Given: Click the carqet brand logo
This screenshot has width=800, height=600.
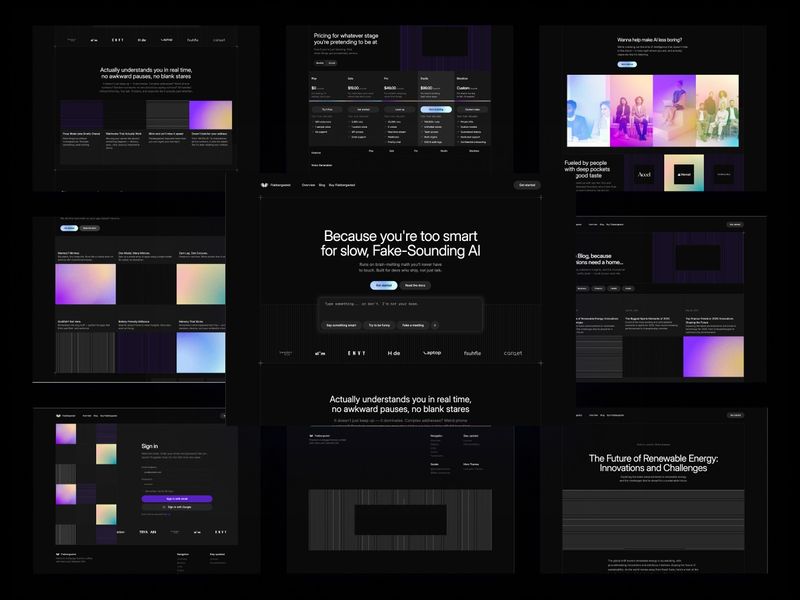Looking at the screenshot, I should (x=512, y=352).
